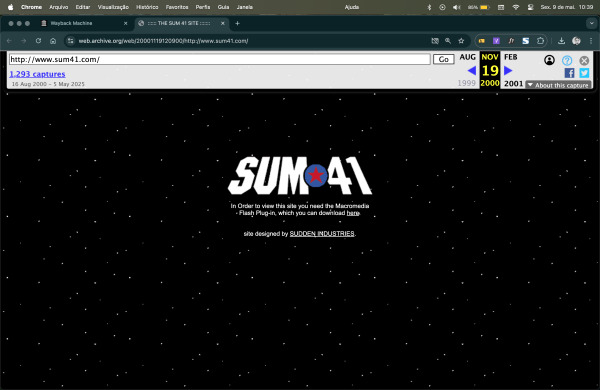Open Chrome three-dot menu
600x390 pixels.
tap(591, 41)
